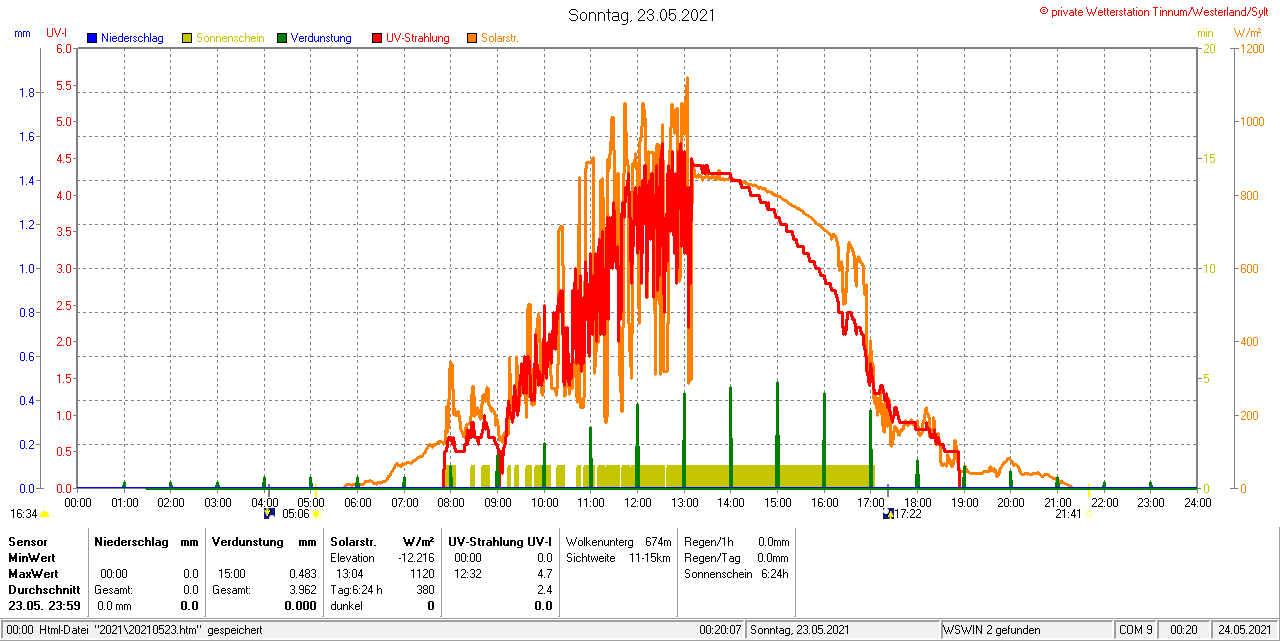Click the solar daily average value 380
Viewport: 1280px width, 641px height.
click(x=425, y=590)
